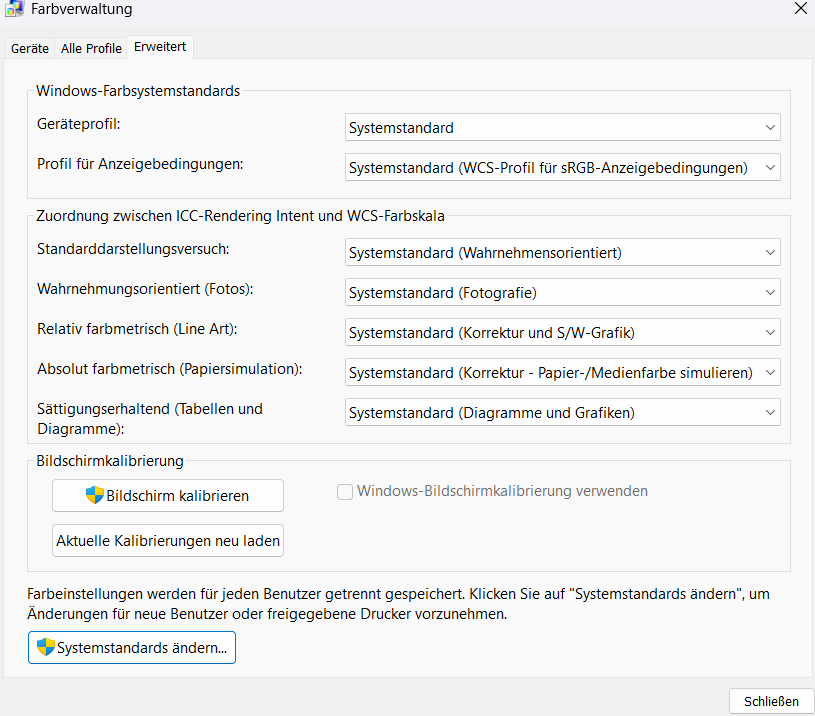Click Absolut farbmetrisch (Papiersimulation): label
815x716 pixels.
click(169, 369)
